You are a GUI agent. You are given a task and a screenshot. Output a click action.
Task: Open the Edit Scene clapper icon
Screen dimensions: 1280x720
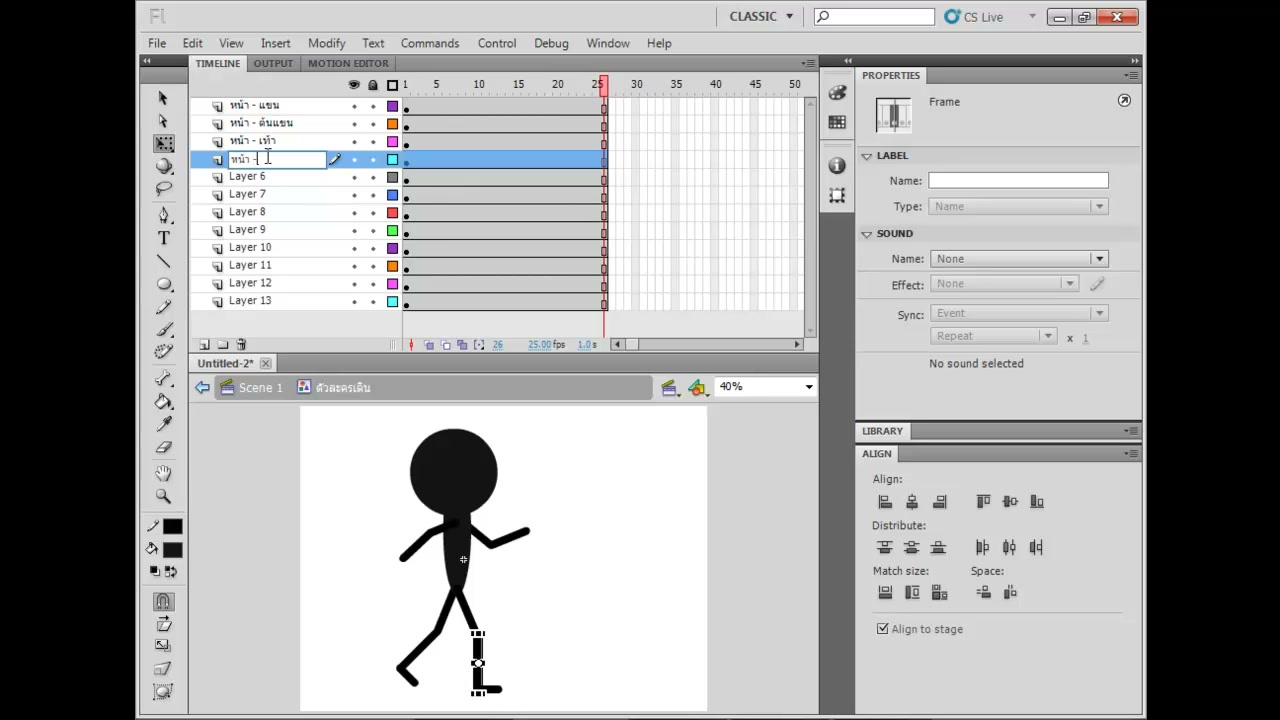pyautogui.click(x=670, y=388)
